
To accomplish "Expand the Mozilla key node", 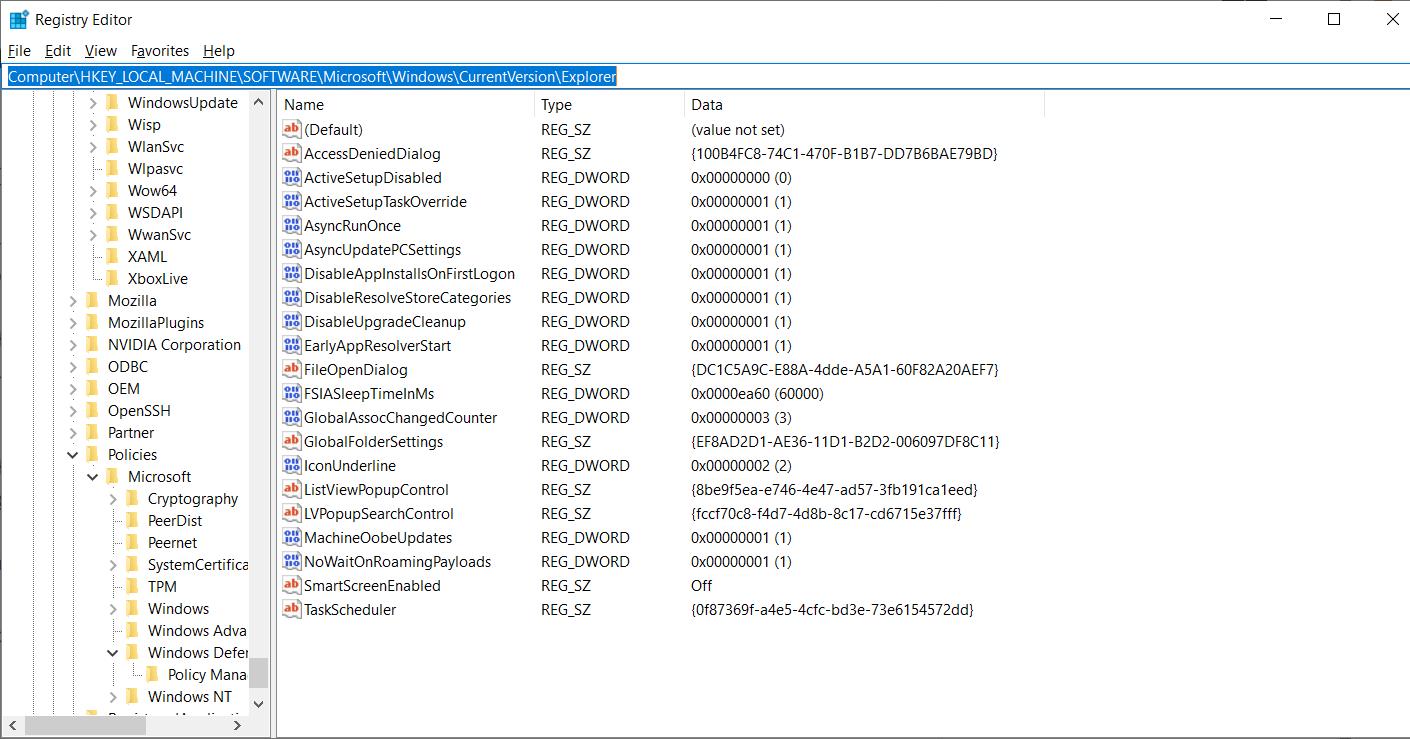I will tap(73, 300).
